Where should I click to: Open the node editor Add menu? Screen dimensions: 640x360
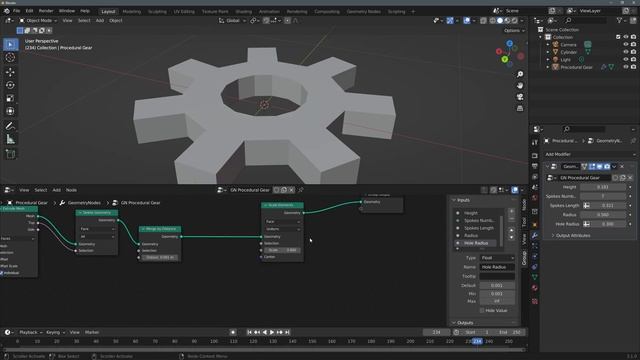[56, 190]
